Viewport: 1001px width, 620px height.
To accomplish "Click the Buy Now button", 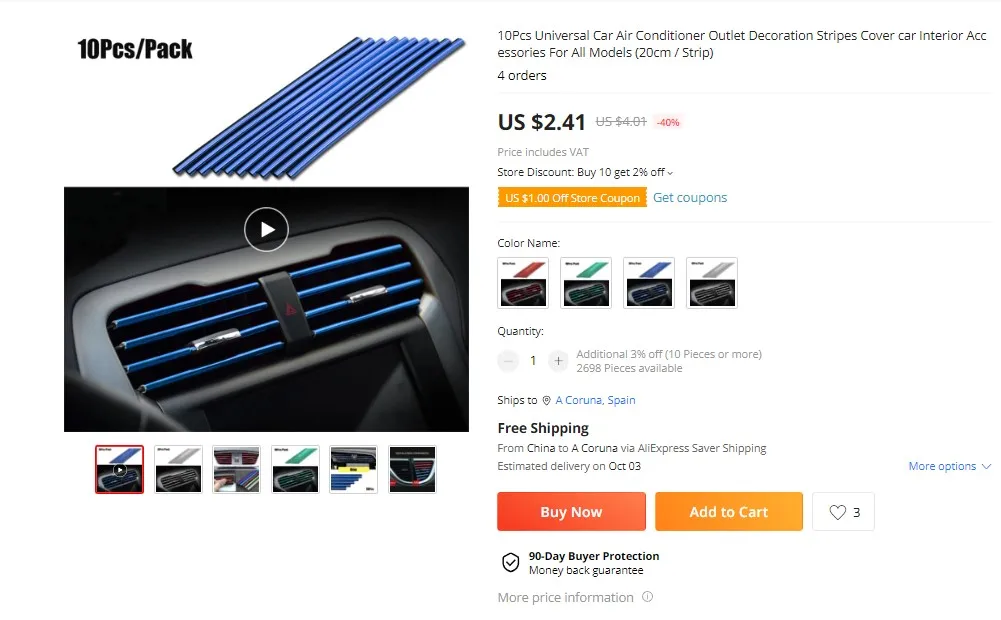I will point(571,511).
